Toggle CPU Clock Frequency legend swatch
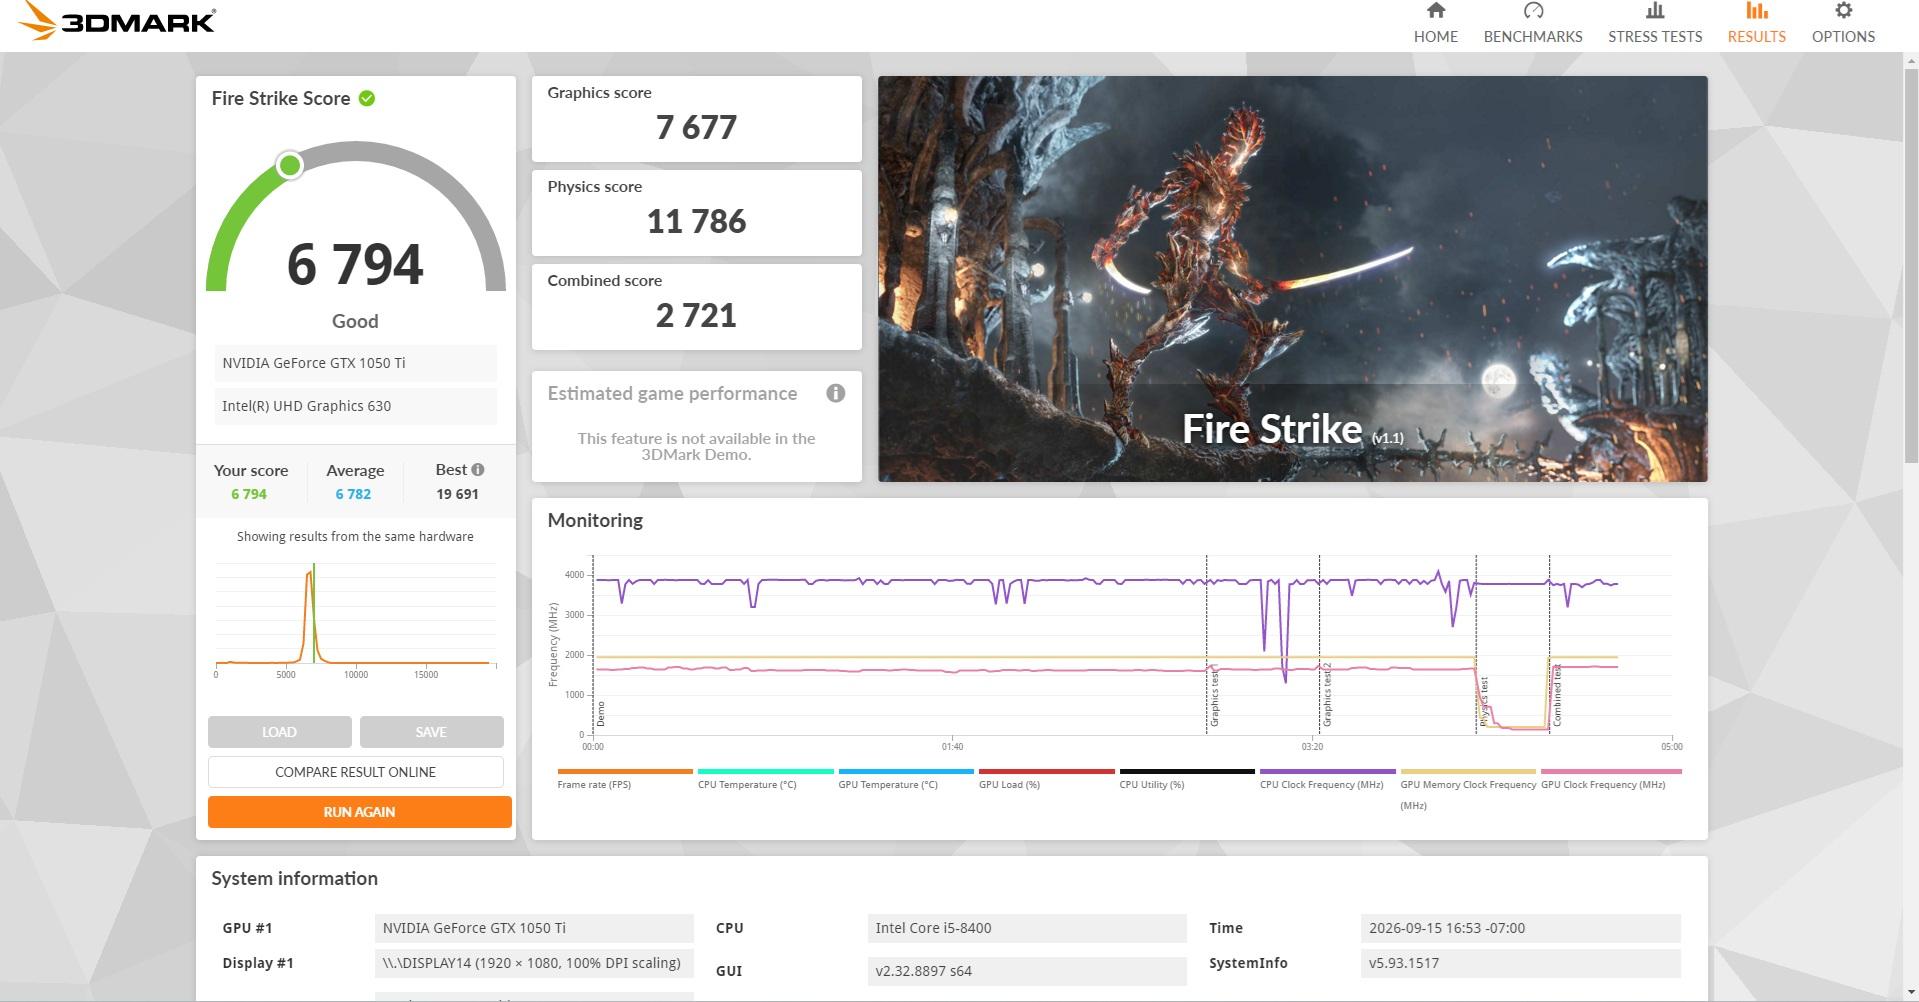The image size is (1919, 1002). (x=1327, y=771)
